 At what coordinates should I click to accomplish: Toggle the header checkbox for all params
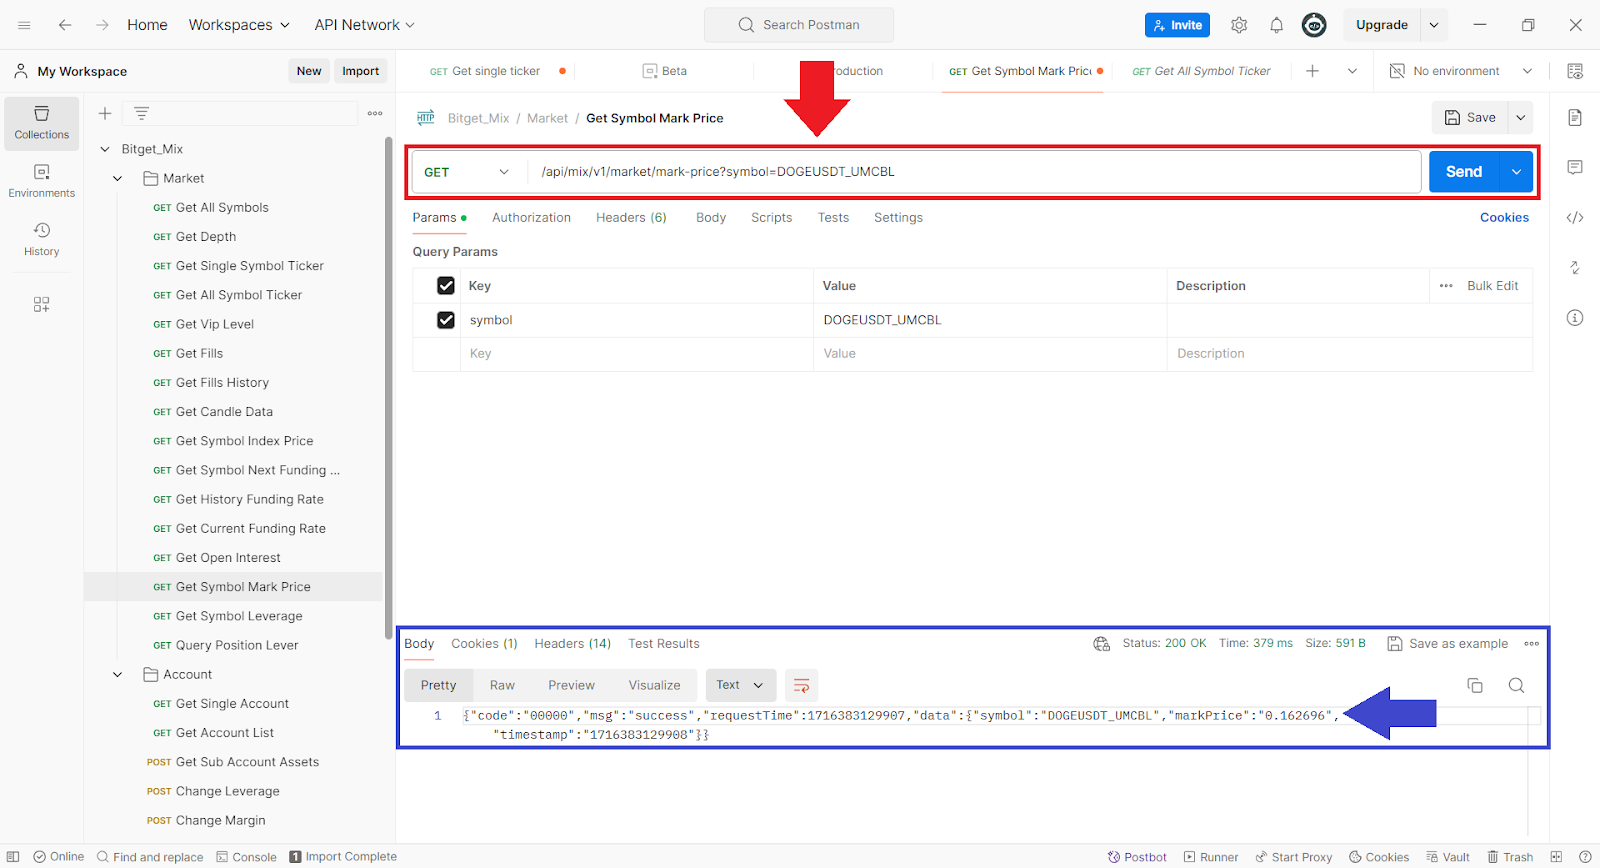coord(446,286)
